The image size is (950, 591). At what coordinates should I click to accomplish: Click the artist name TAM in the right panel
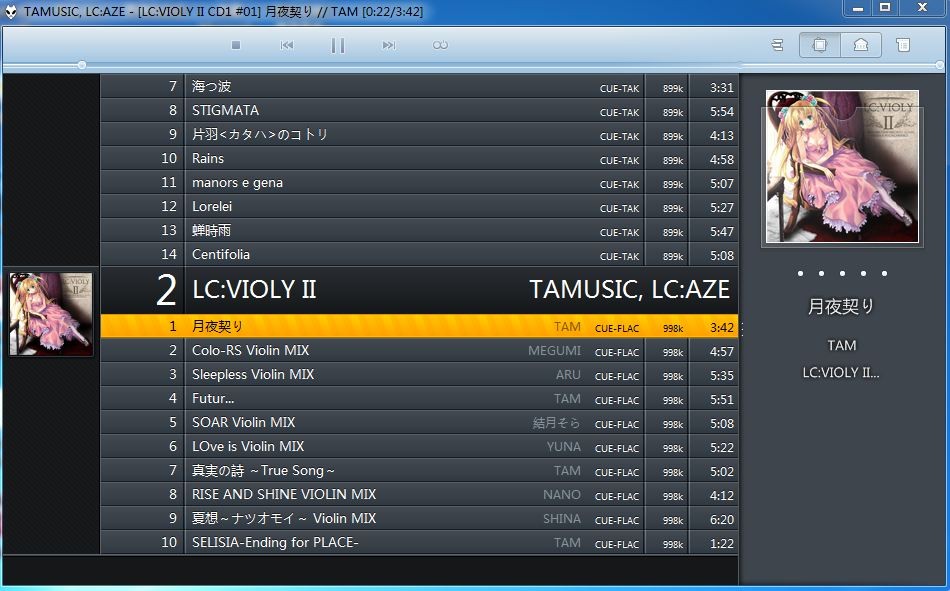pos(841,345)
